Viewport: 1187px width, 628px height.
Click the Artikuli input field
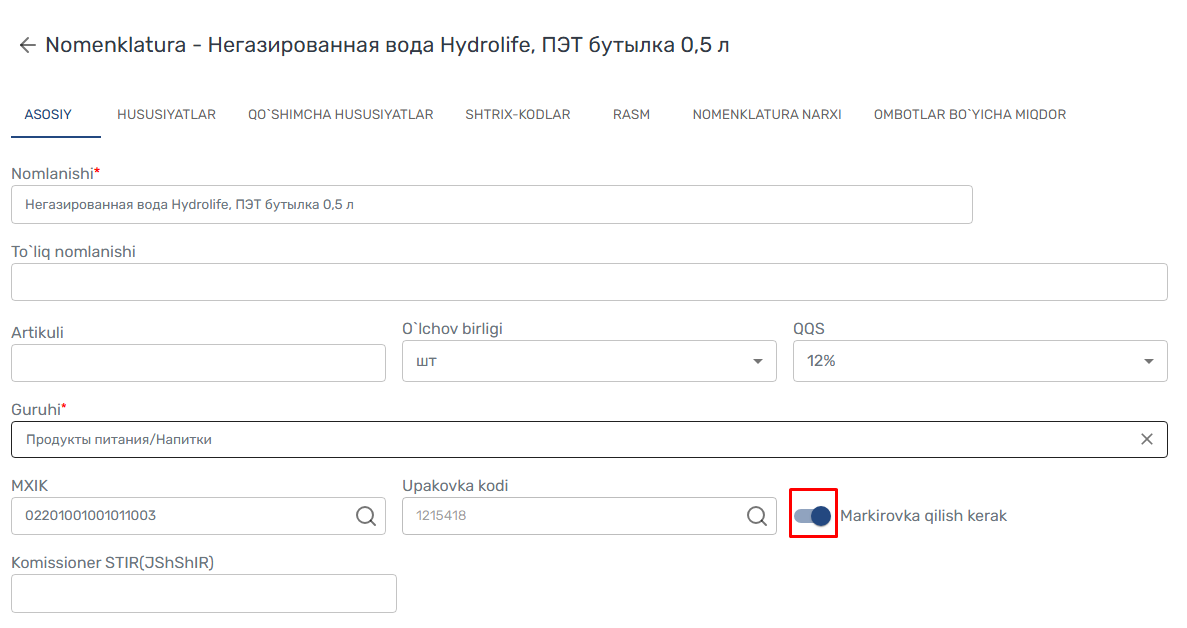click(x=198, y=363)
